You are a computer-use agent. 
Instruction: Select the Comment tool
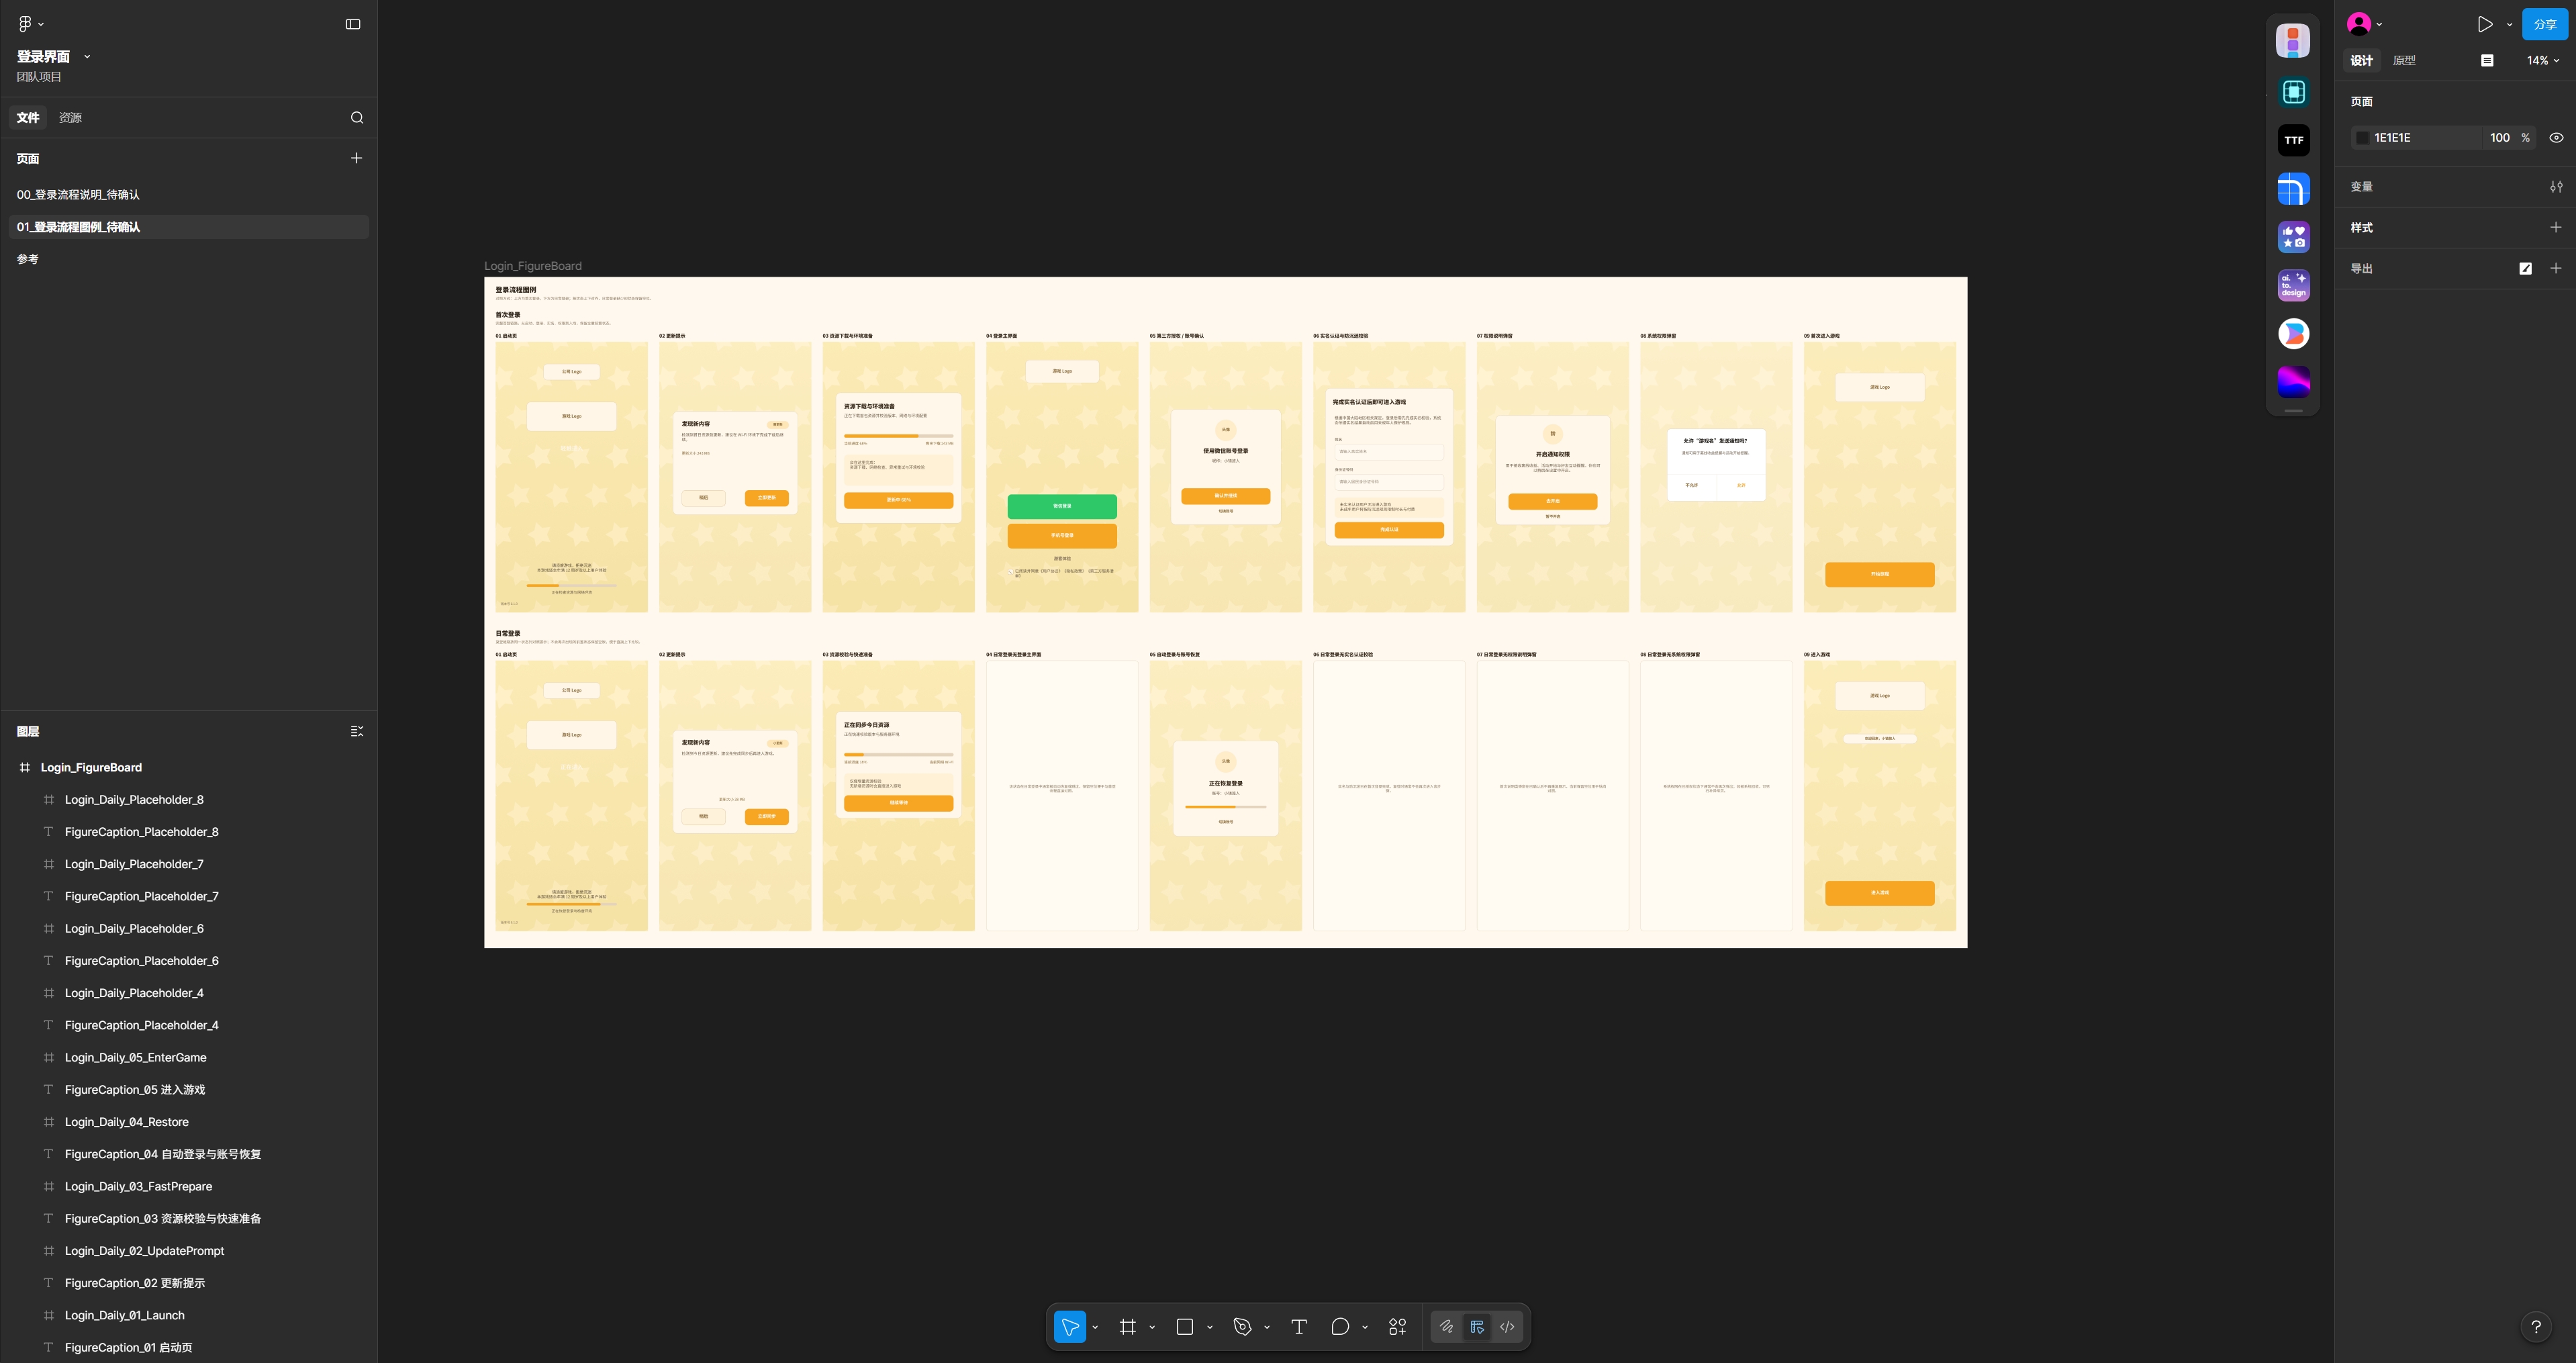click(x=1340, y=1326)
